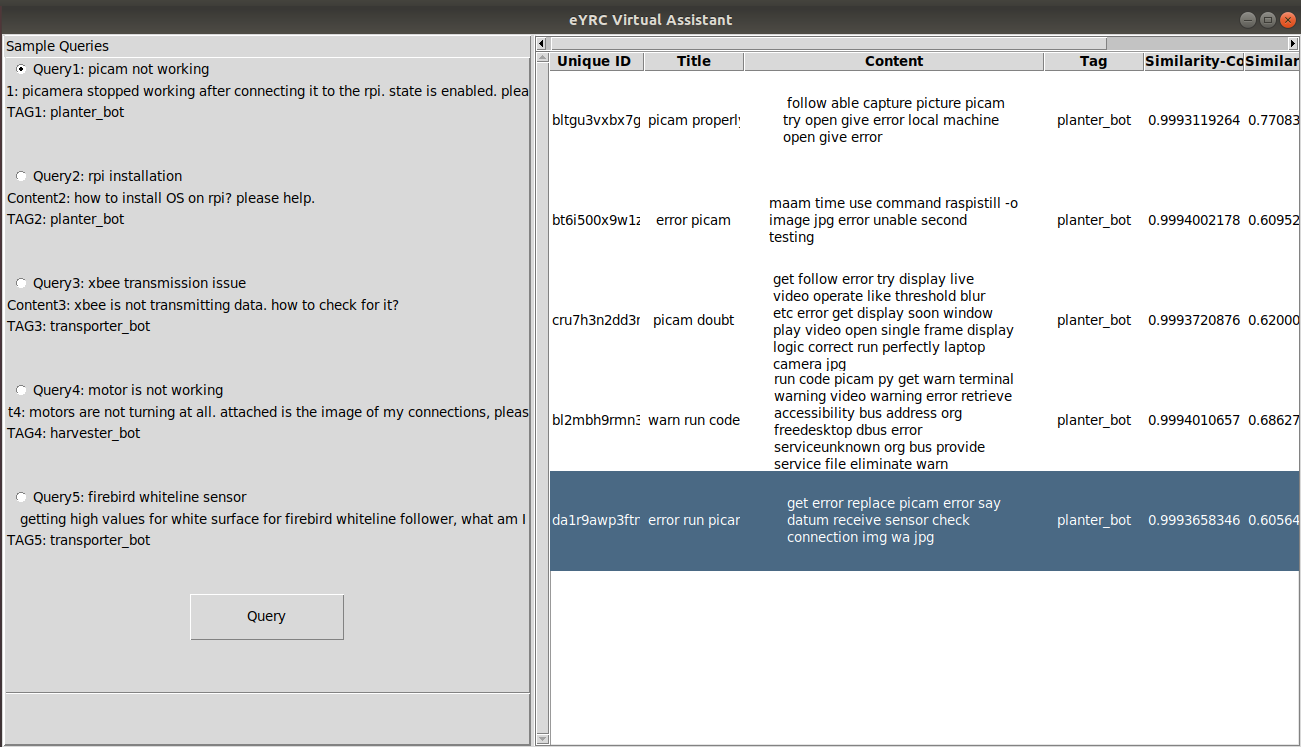Minimize the eYRC Virtual Assistant window

pyautogui.click(x=1248, y=19)
